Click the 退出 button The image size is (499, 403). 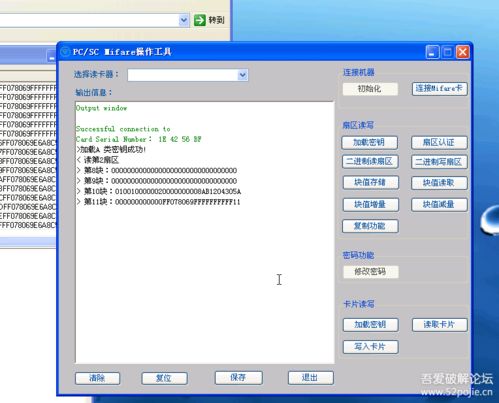(310, 378)
